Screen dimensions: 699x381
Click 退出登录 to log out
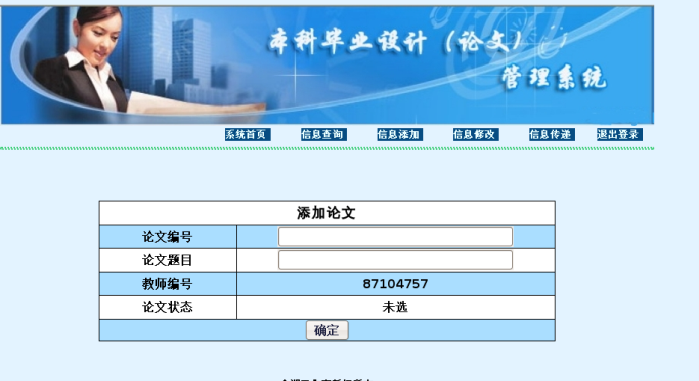(620, 134)
